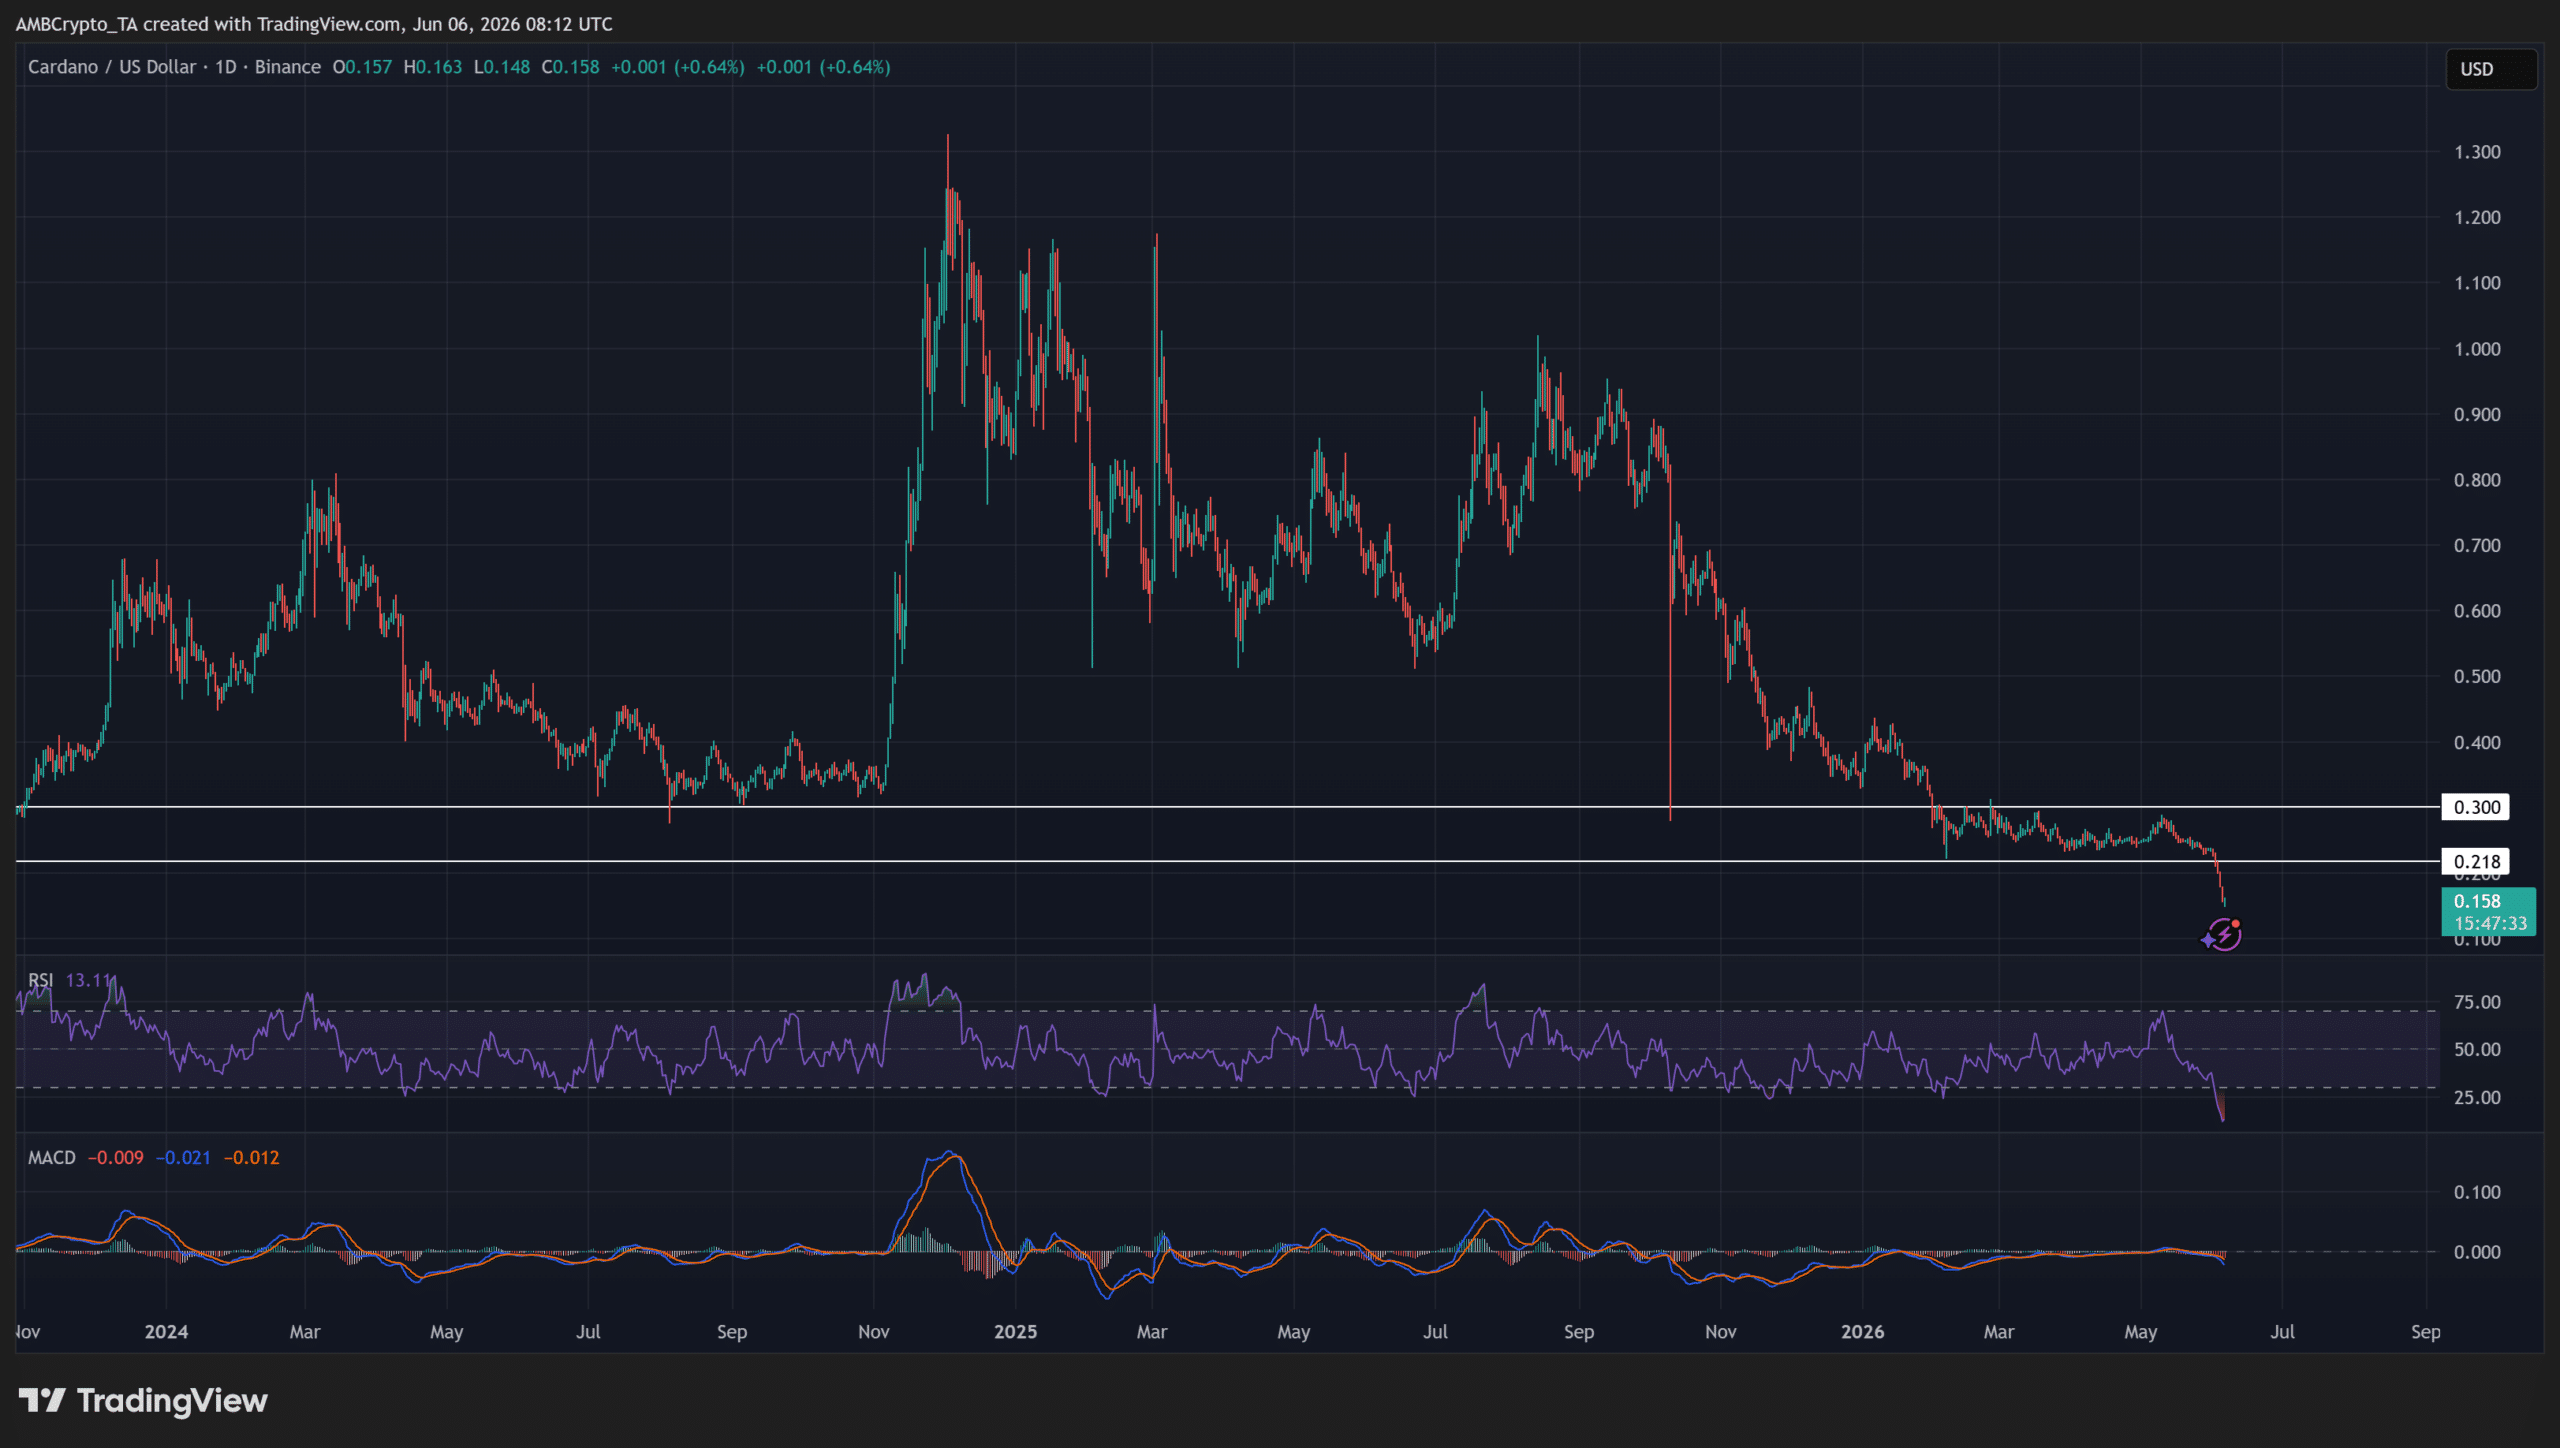Viewport: 2560px width, 1448px height.
Task: Open the USD currency selector
Action: pos(2490,69)
